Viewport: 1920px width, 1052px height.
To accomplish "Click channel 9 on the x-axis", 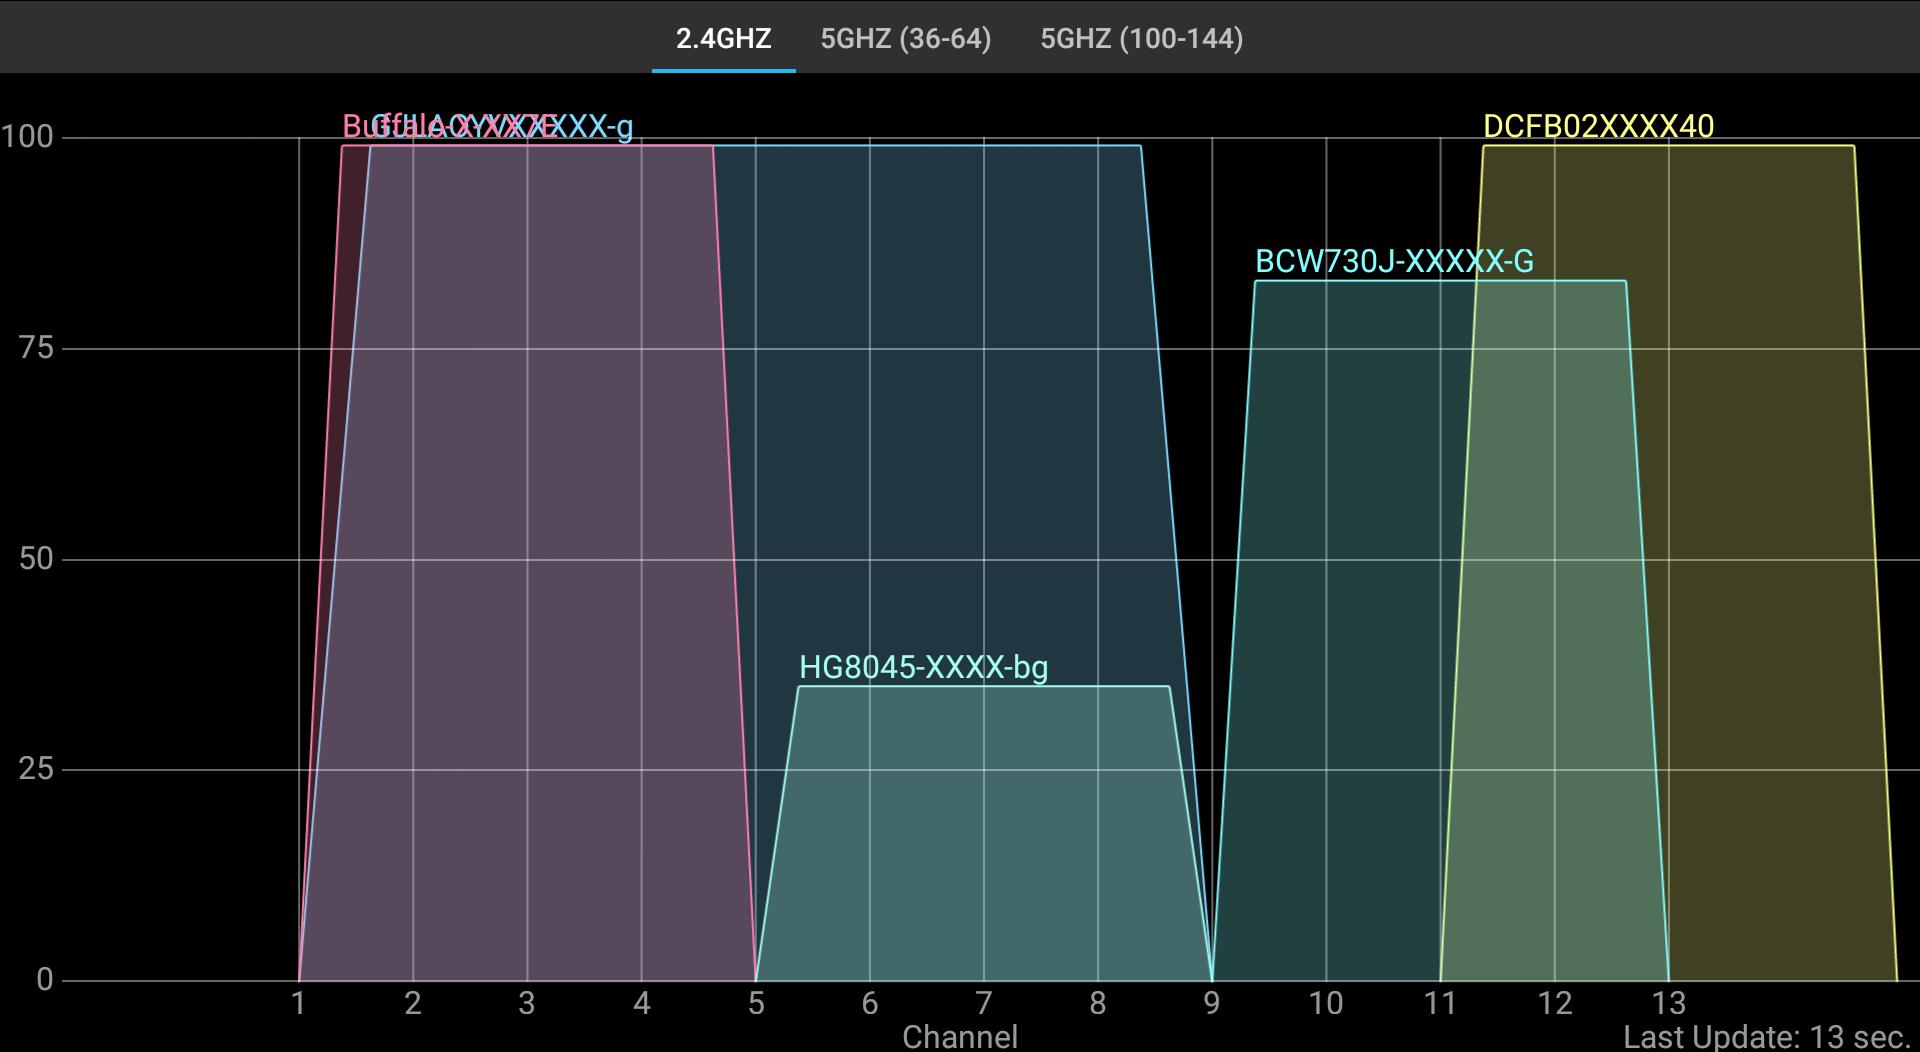I will pyautogui.click(x=1211, y=1003).
